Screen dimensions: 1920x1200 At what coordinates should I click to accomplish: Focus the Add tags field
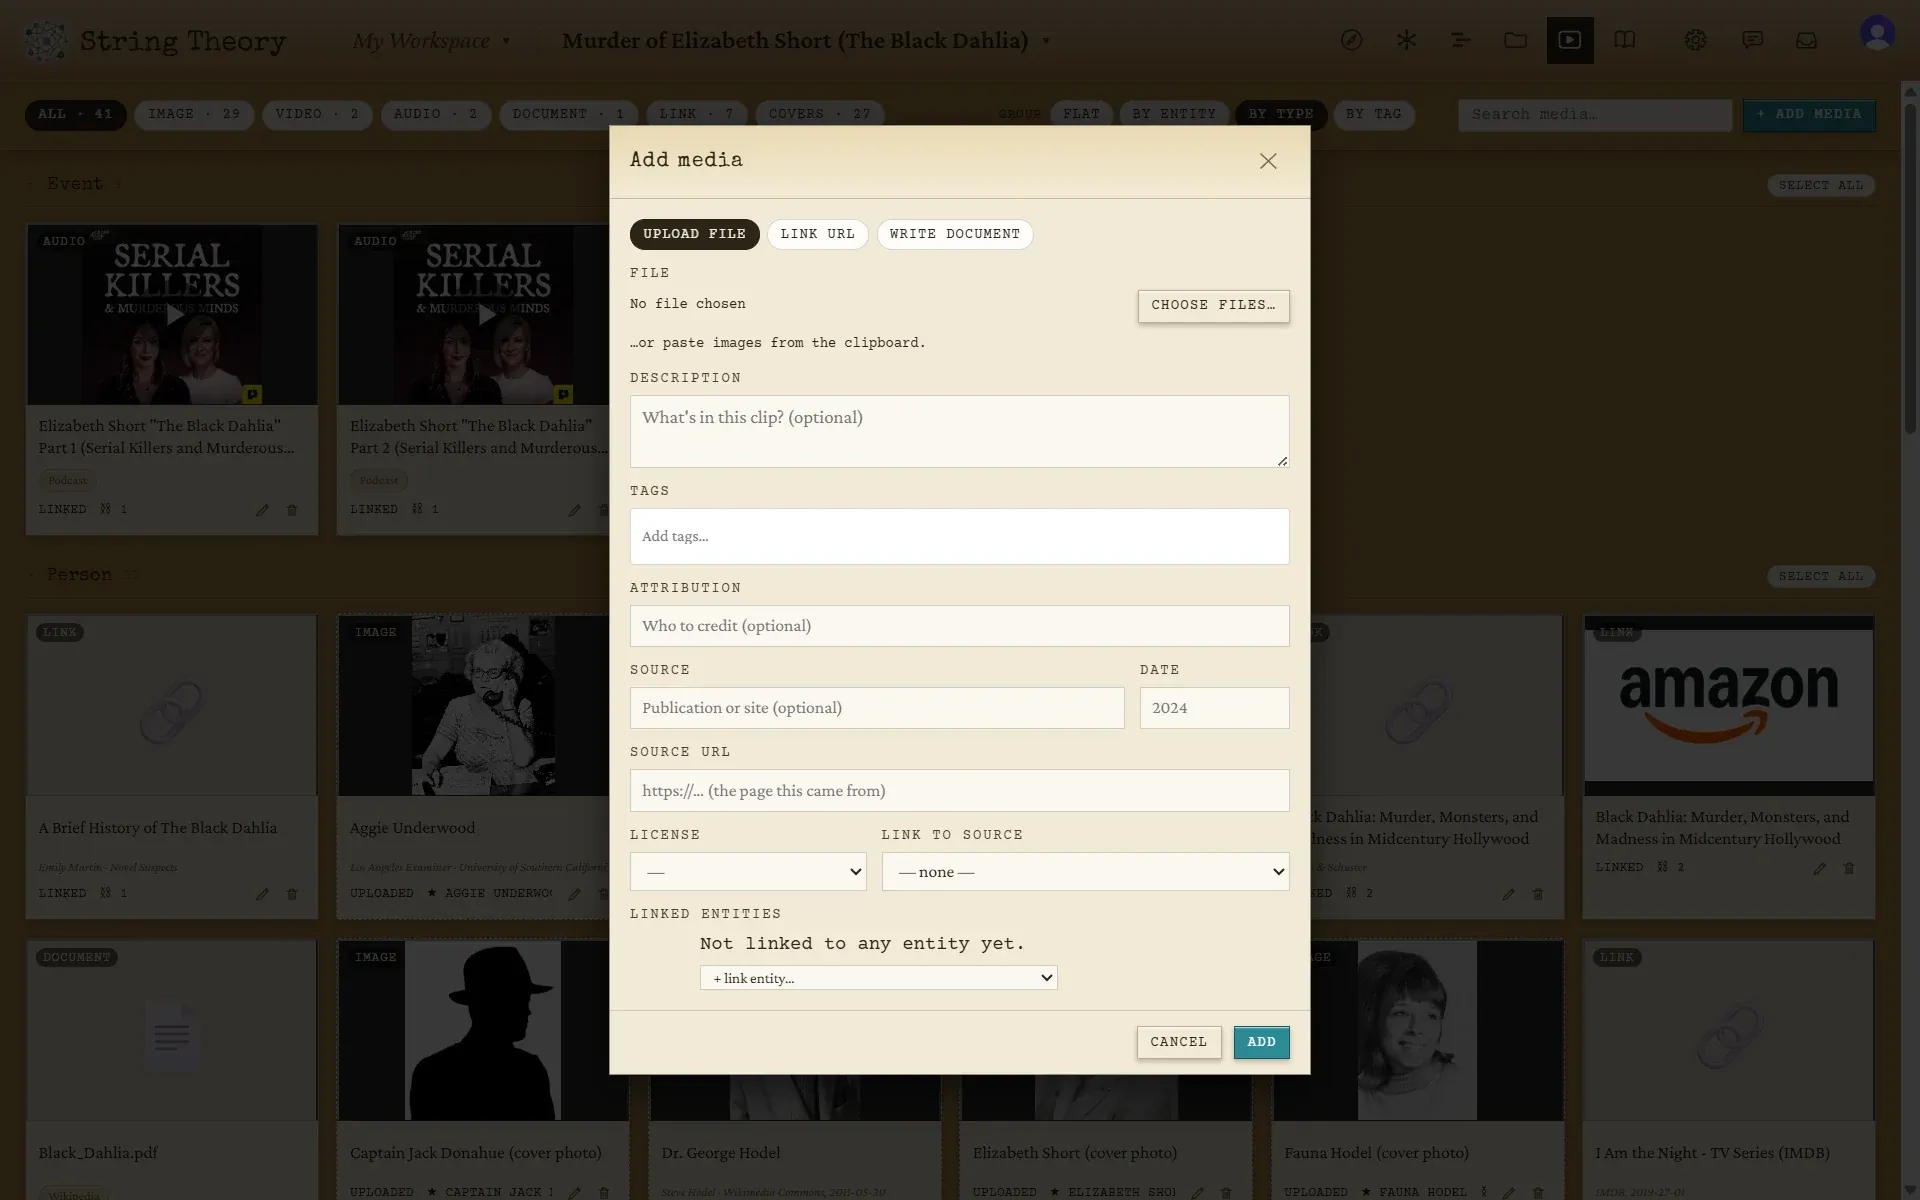[x=959, y=536]
